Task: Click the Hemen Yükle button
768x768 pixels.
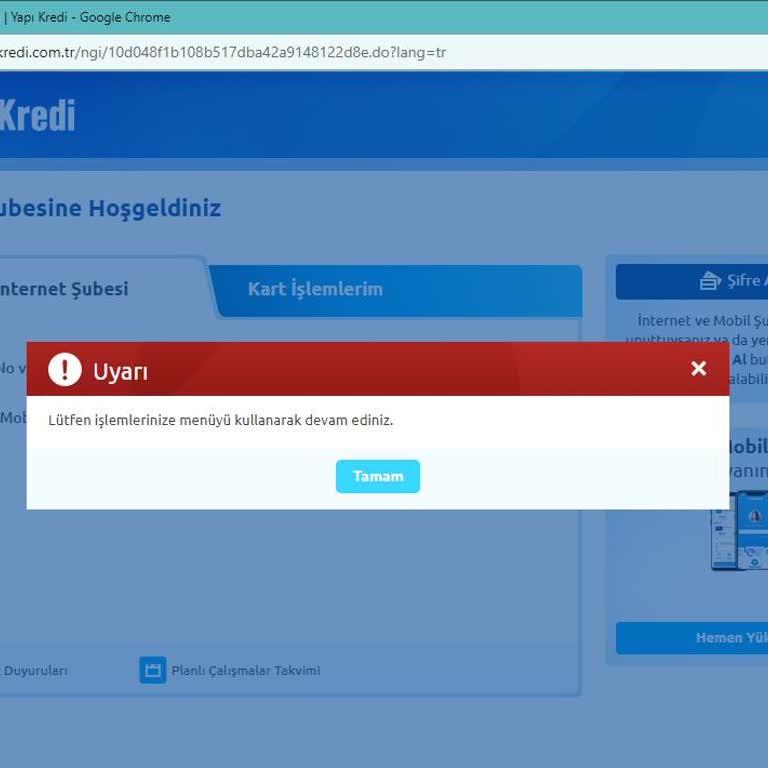Action: click(x=692, y=638)
